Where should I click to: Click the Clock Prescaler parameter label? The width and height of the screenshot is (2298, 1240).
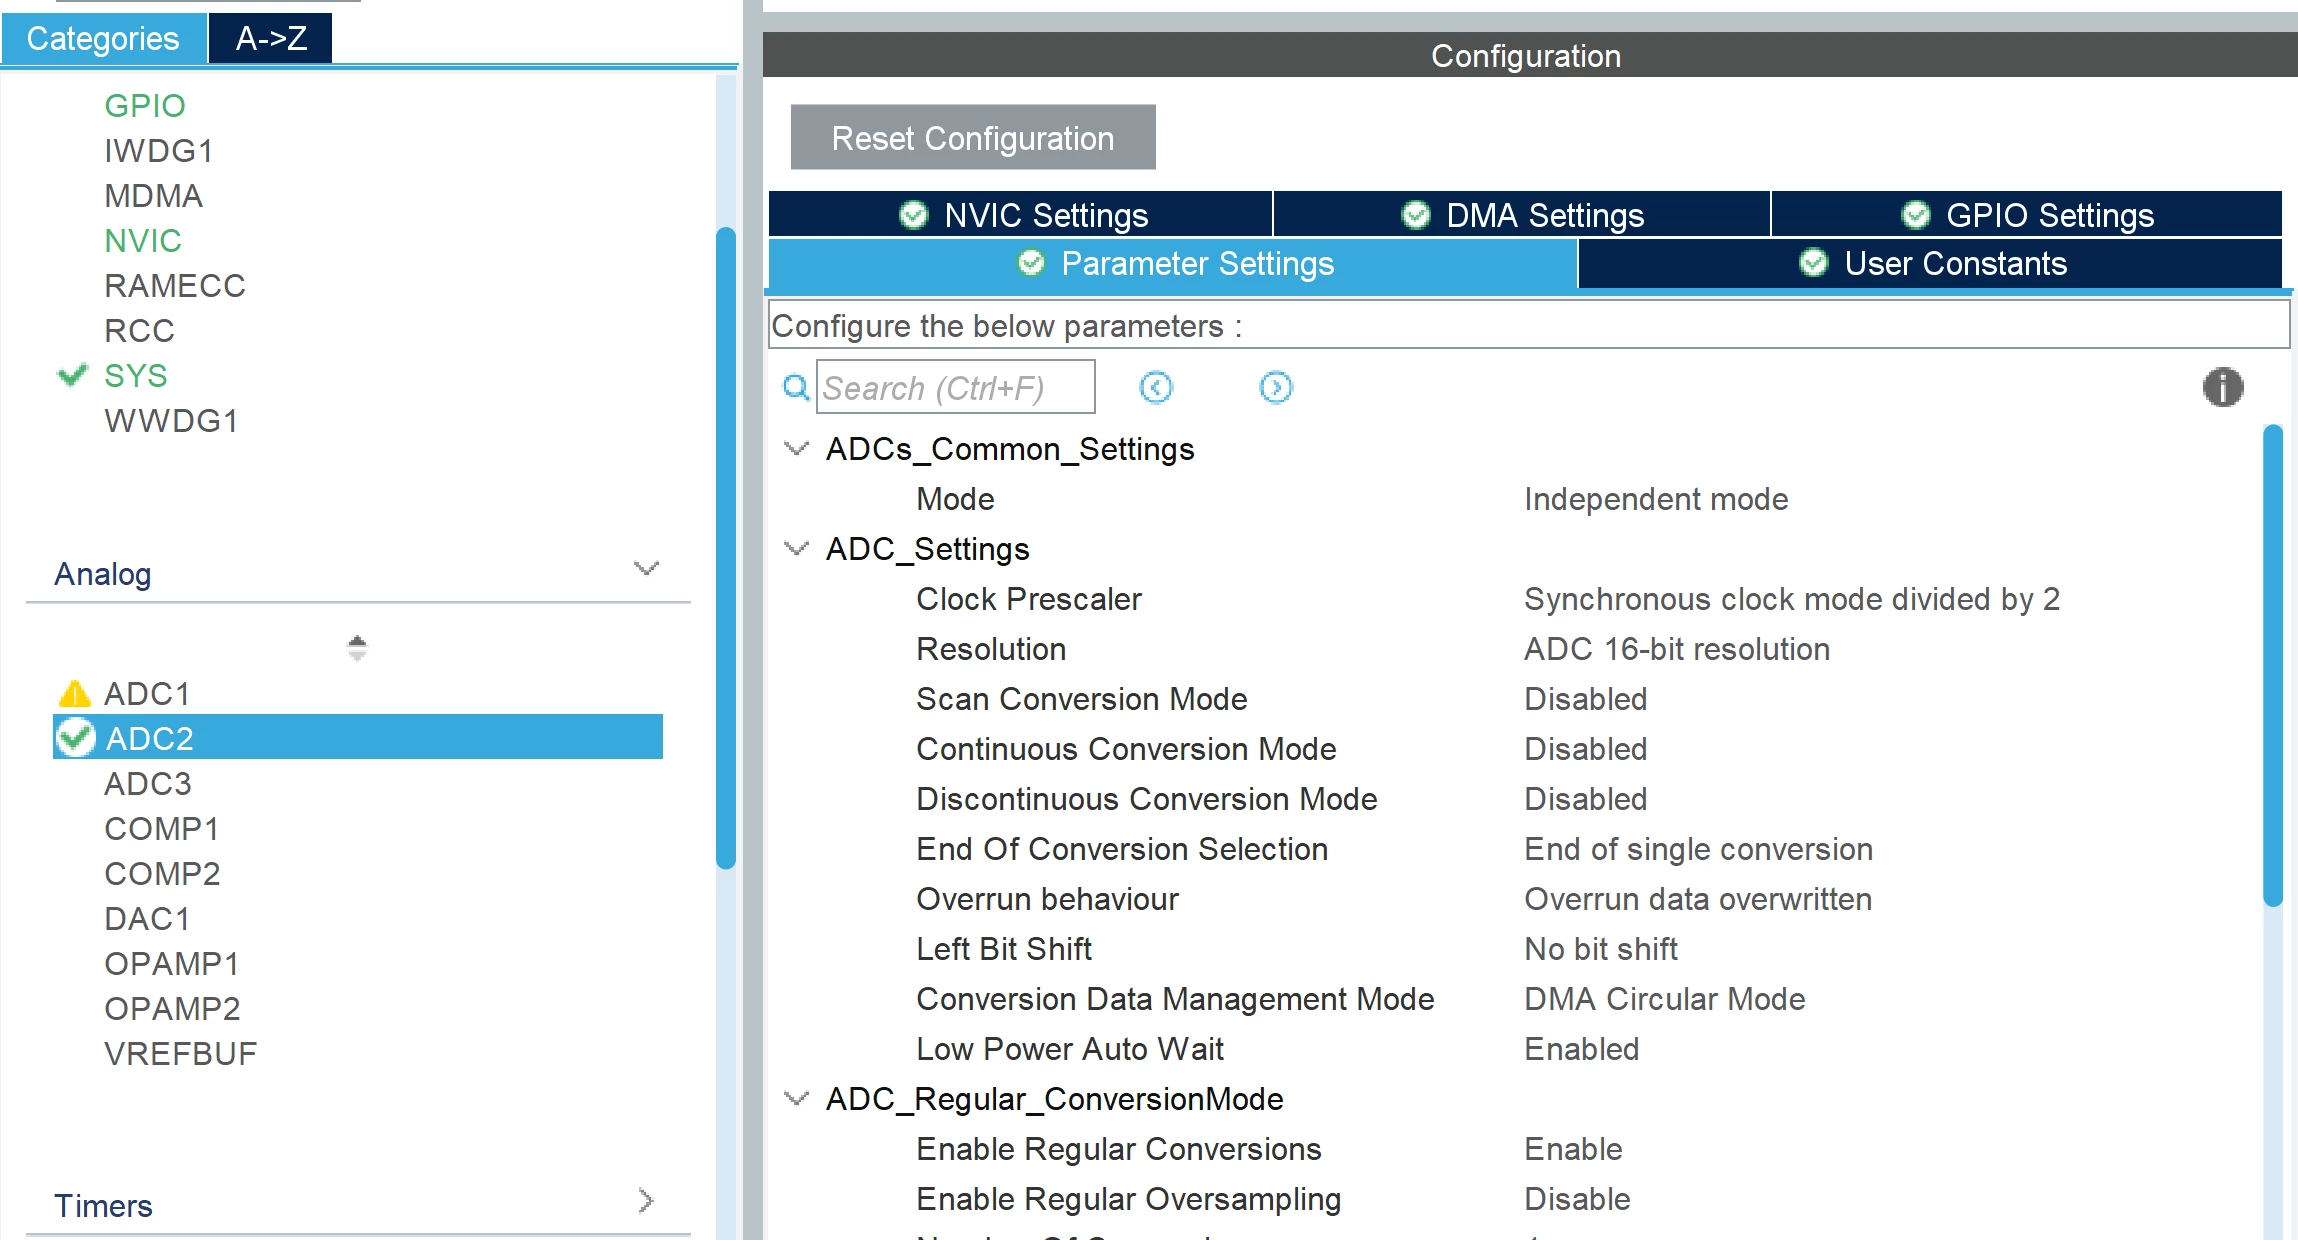tap(1029, 599)
